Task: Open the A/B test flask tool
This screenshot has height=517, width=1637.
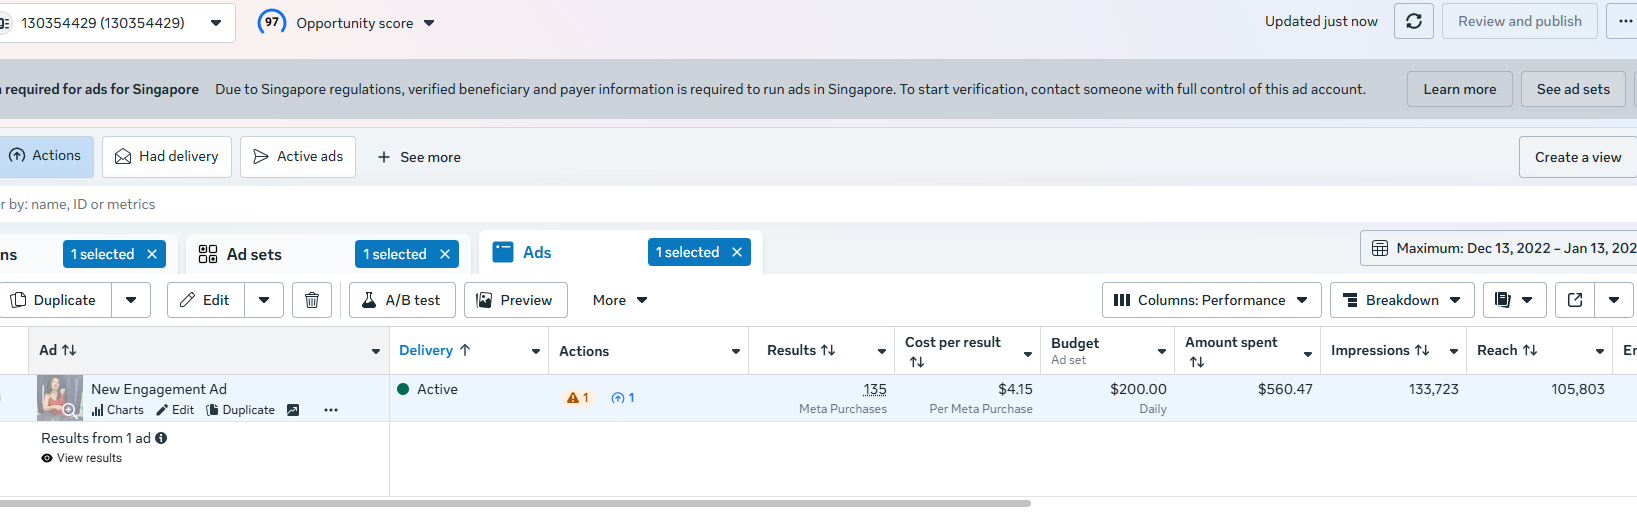Action: (x=402, y=300)
